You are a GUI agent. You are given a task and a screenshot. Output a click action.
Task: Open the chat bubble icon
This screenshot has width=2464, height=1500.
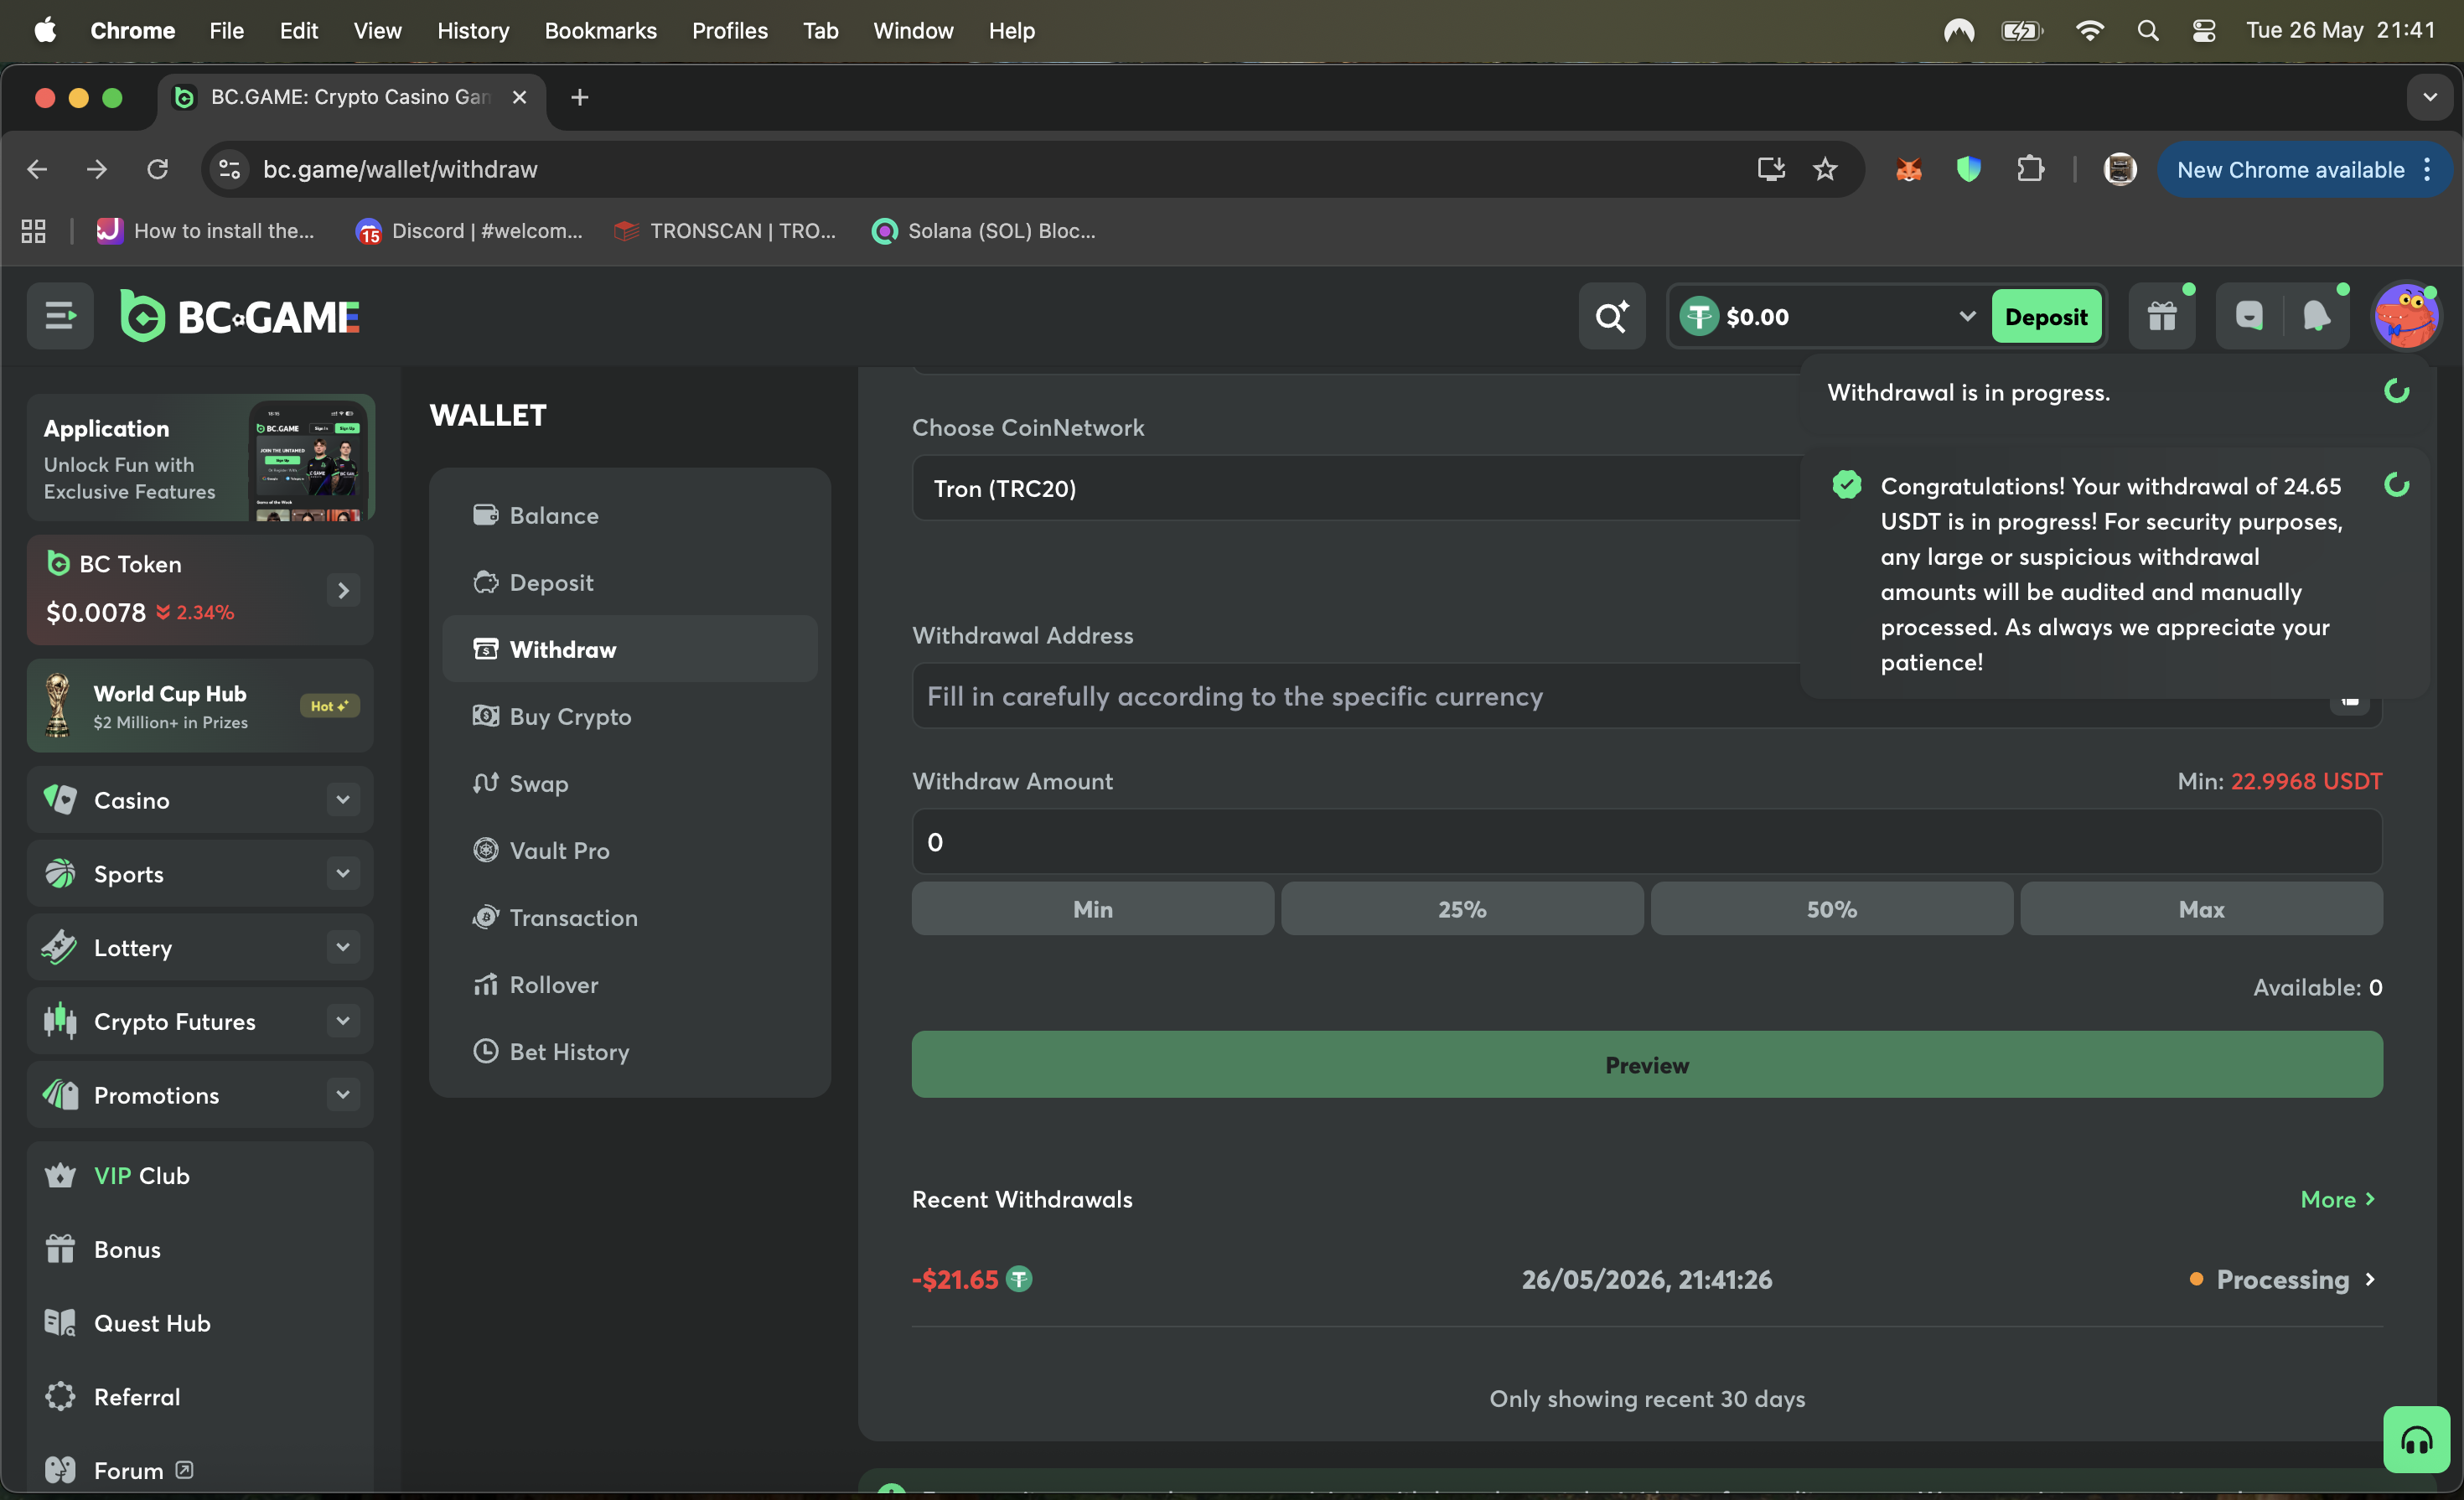coord(2249,316)
